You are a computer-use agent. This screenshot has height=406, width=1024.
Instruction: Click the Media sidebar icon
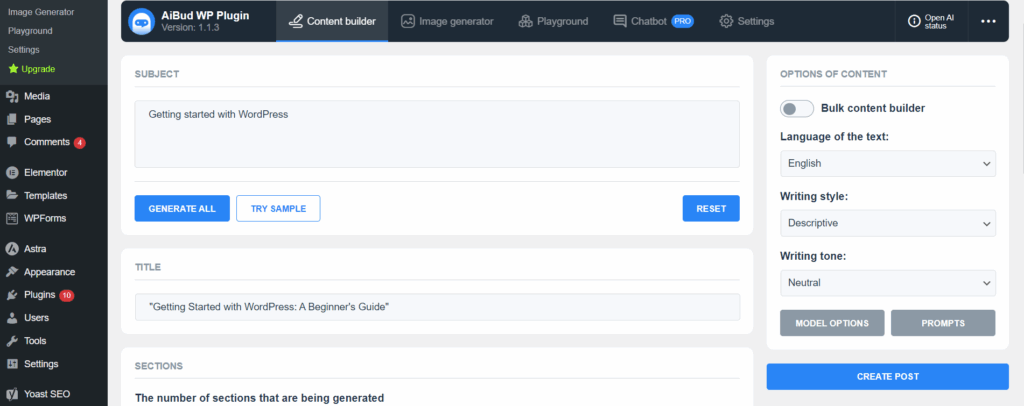12,97
